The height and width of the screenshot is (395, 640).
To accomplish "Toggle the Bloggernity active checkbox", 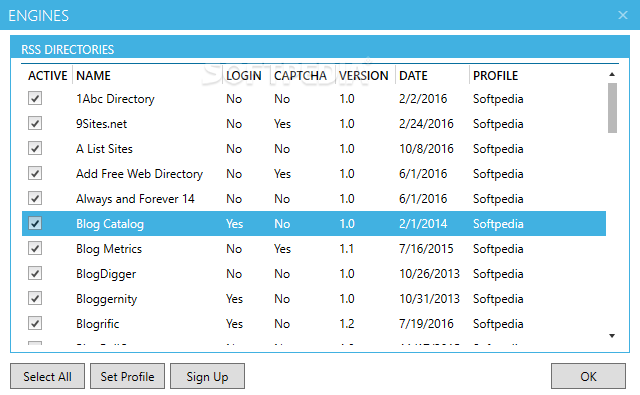I will (x=35, y=298).
